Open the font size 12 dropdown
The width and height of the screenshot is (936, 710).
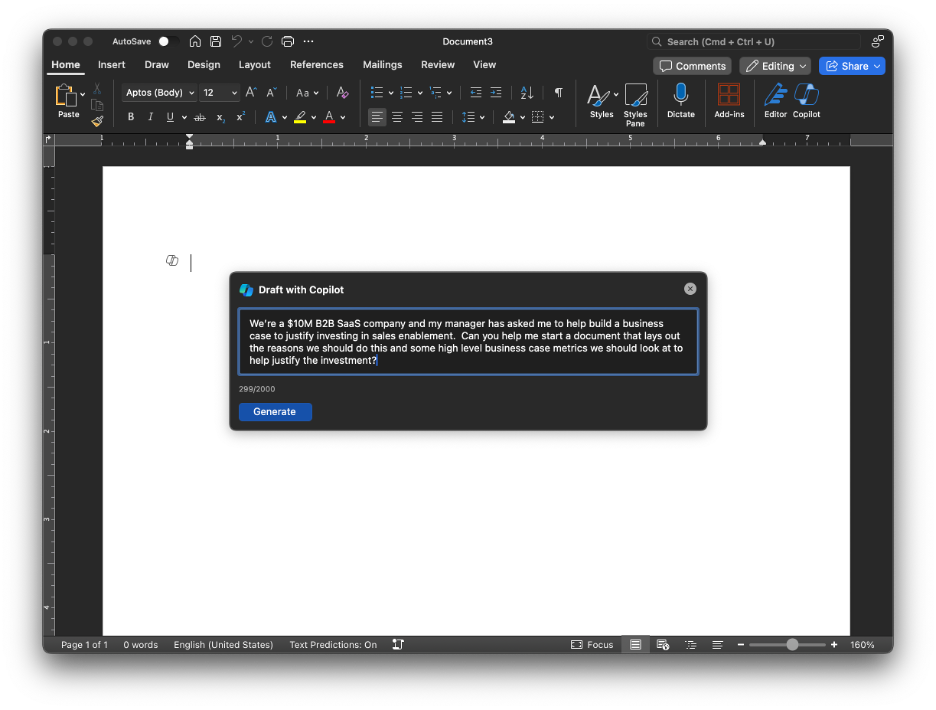220,93
